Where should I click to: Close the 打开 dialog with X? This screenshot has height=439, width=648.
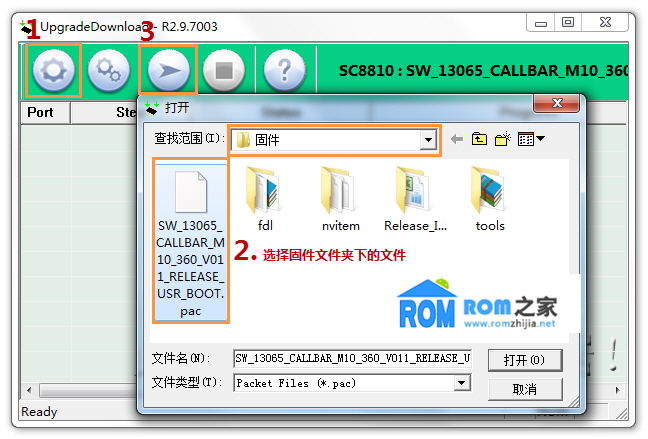click(x=557, y=103)
